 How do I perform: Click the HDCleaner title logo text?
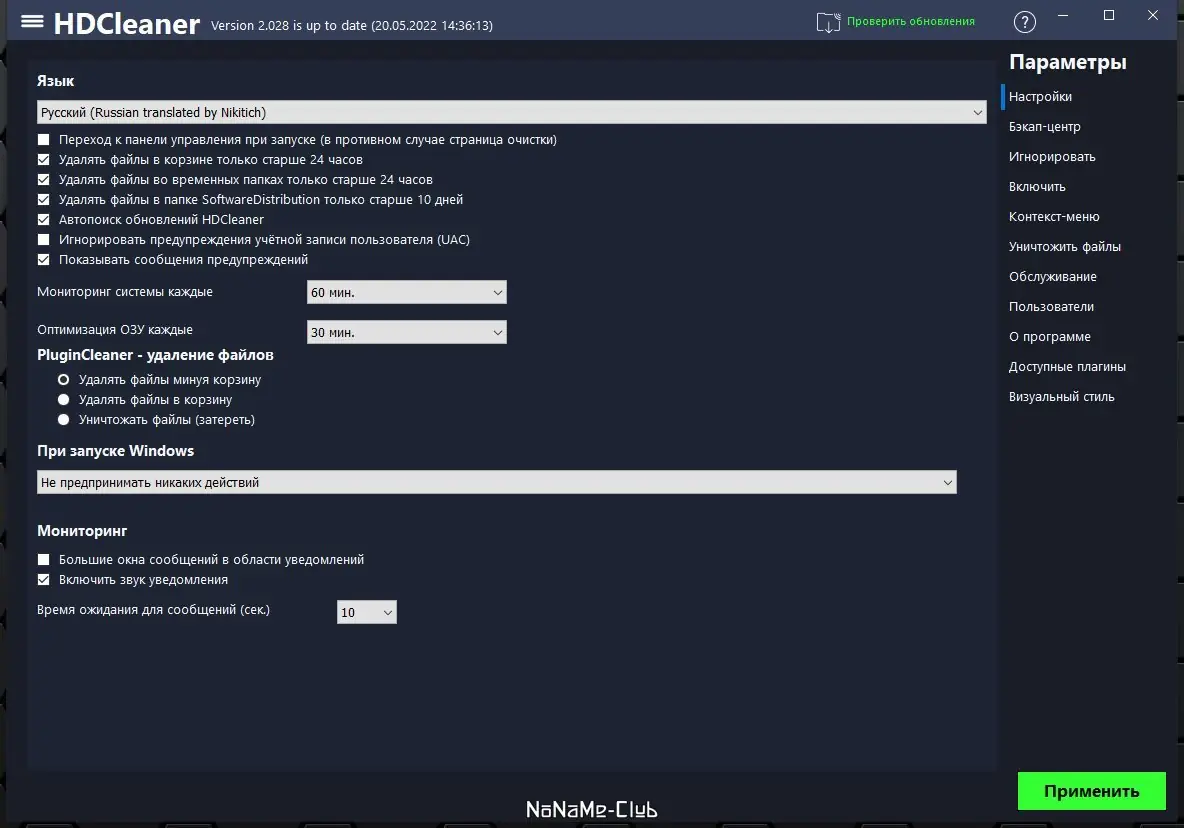click(x=126, y=24)
